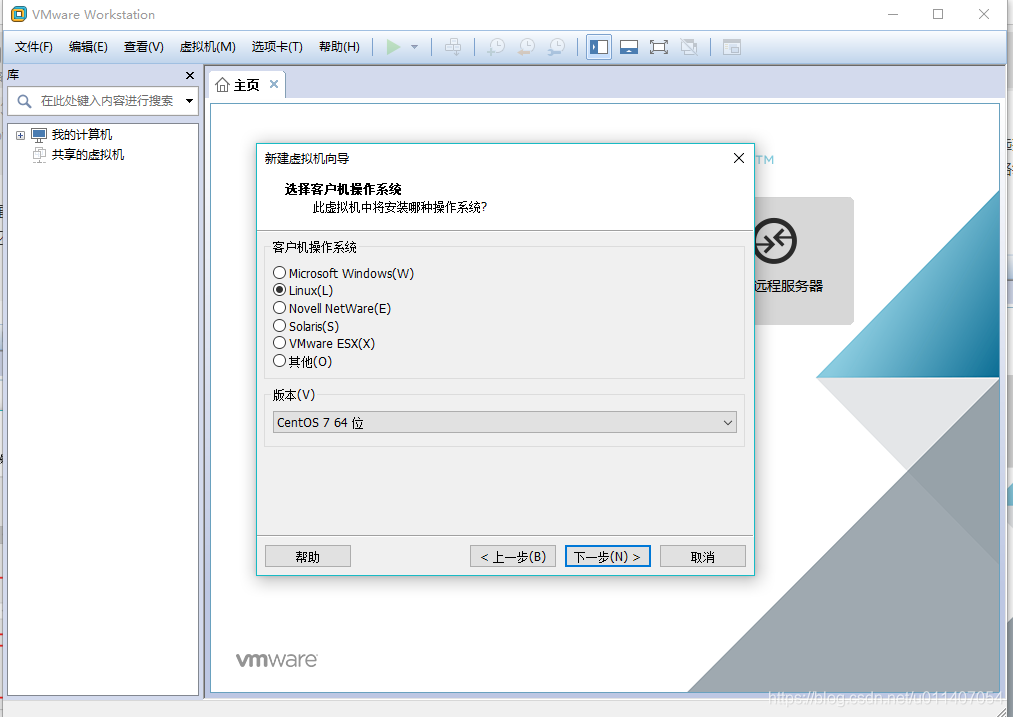Click the 取消 button
This screenshot has height=717, width=1013.
coord(702,557)
